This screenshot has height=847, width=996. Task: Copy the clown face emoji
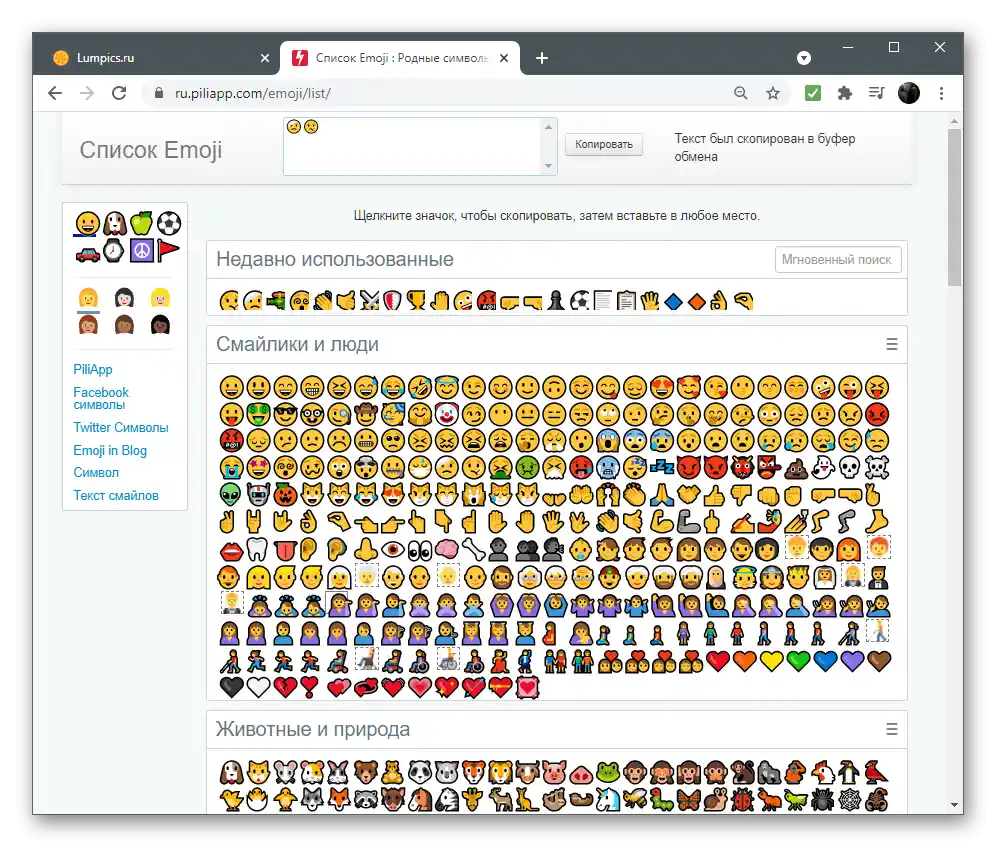point(447,414)
